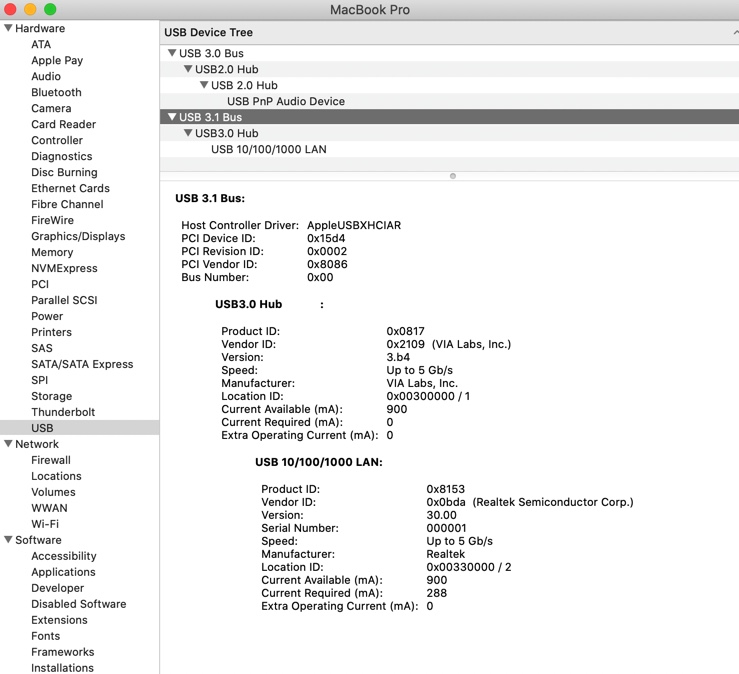Open NVMExpress in the sidebar
739x674 pixels.
point(64,269)
